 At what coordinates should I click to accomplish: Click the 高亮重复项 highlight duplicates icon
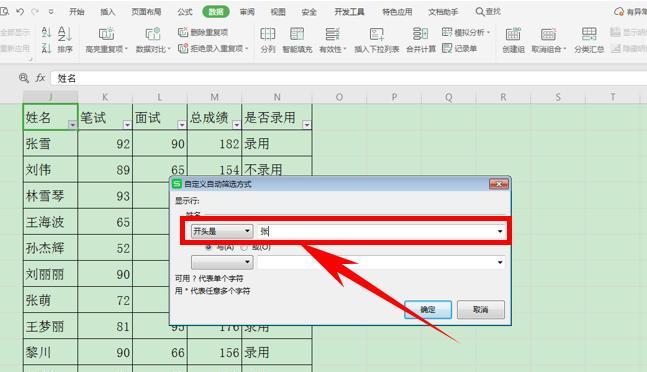(106, 34)
